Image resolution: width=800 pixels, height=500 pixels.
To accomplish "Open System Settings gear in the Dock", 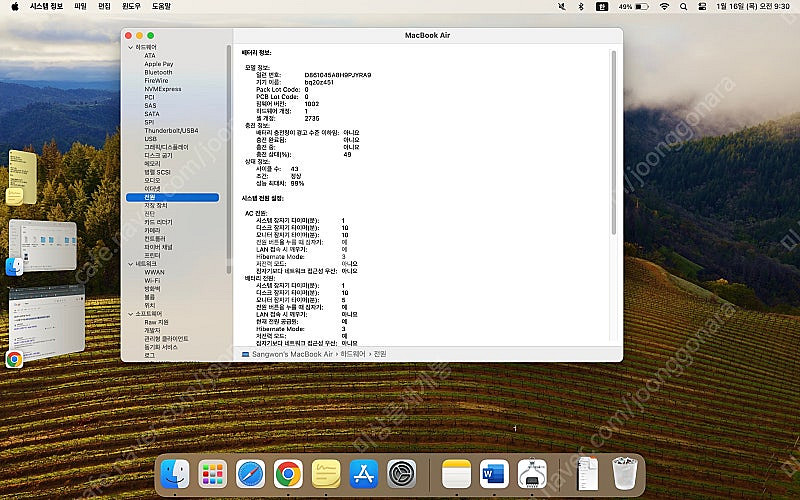I will click(402, 474).
